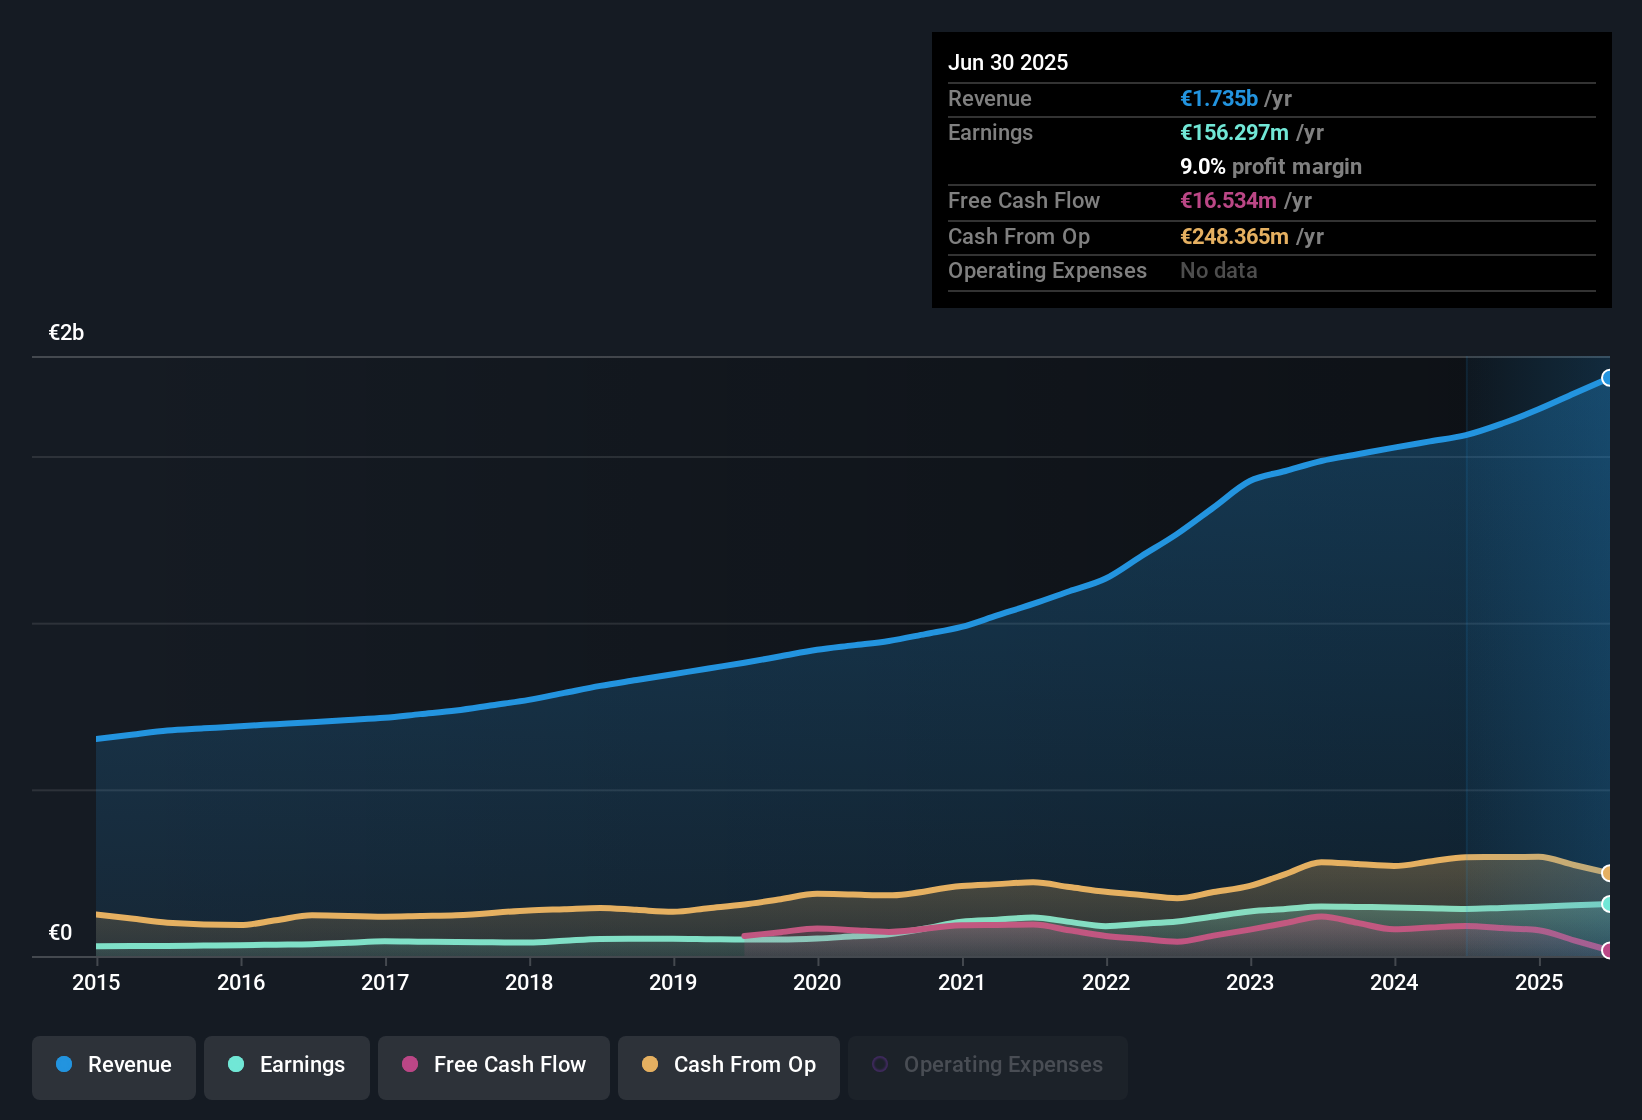The image size is (1642, 1120).
Task: Click the 2020 label on the x-axis
Action: tap(817, 983)
